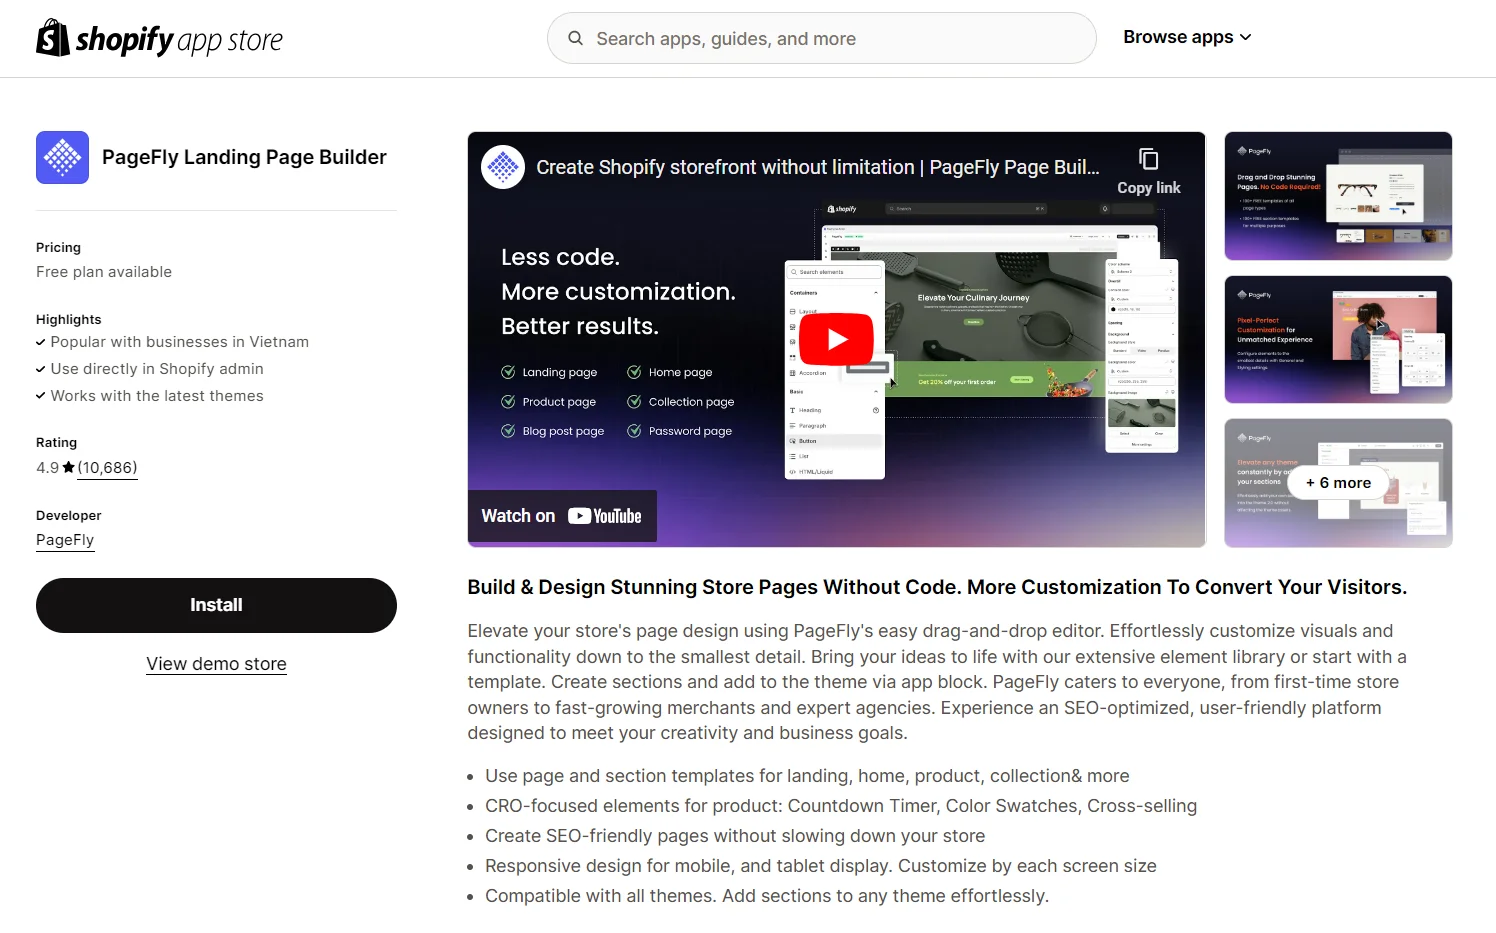
Task: Click the 'Build & Design Stunning Store Pages' heading
Action: [937, 587]
